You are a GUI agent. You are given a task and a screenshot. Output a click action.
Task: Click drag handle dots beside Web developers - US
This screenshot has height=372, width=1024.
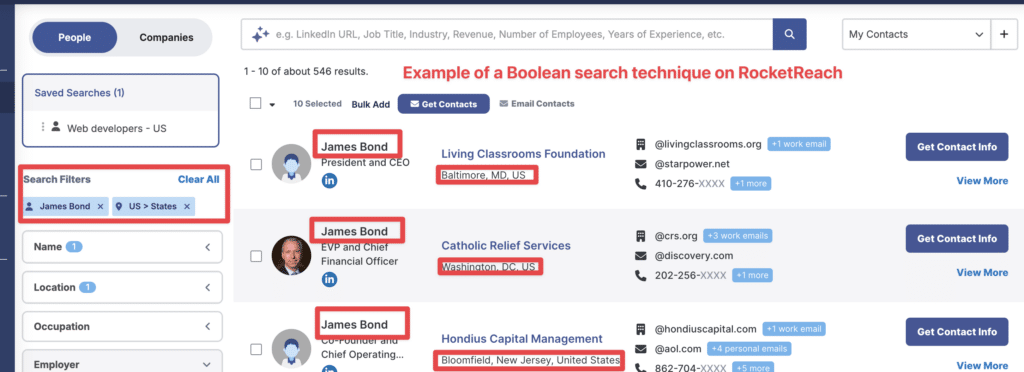(43, 127)
